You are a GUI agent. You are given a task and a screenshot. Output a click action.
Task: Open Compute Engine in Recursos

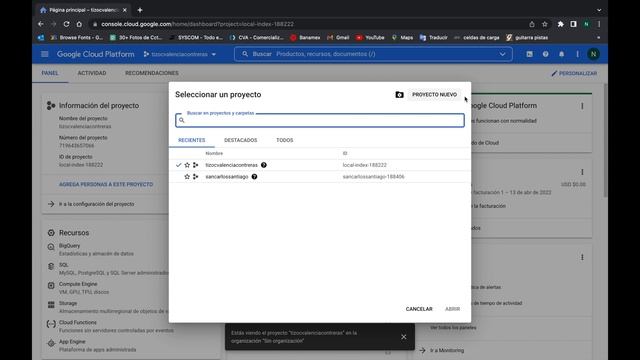[x=78, y=284]
